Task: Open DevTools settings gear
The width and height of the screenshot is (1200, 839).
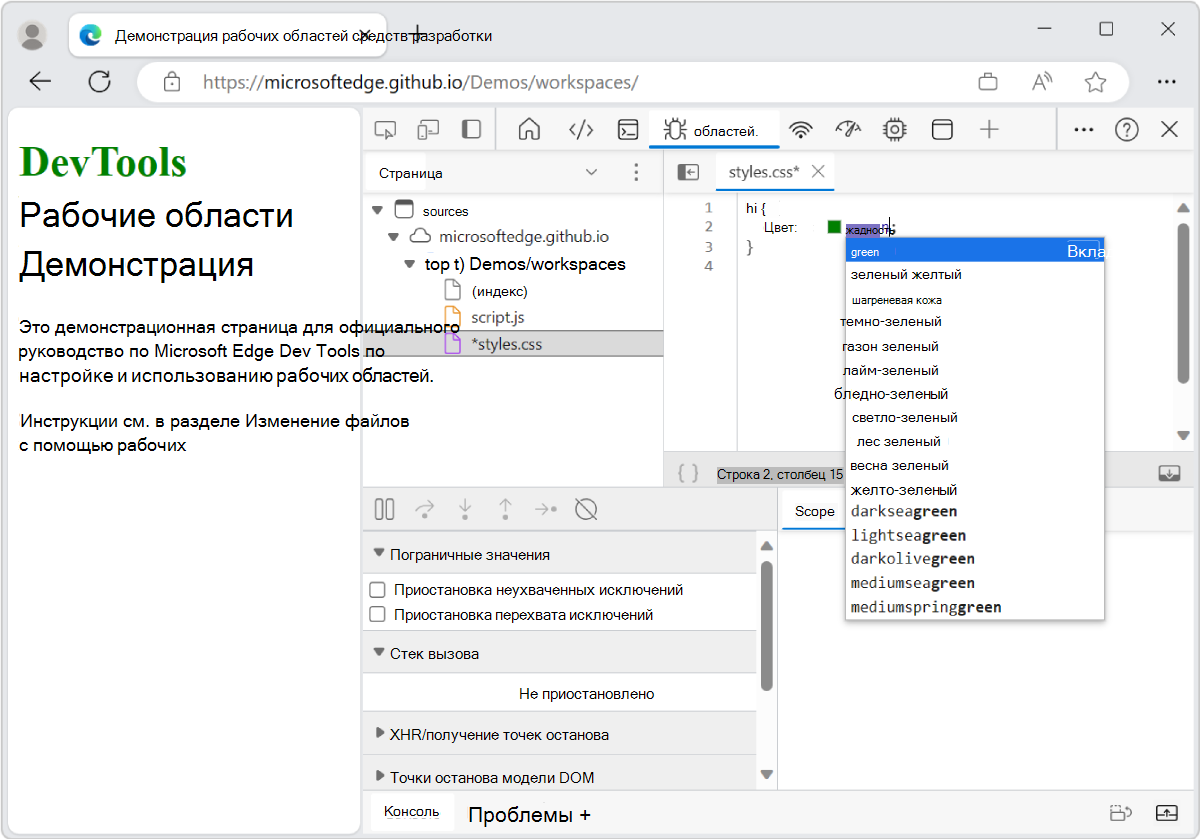Action: click(894, 129)
